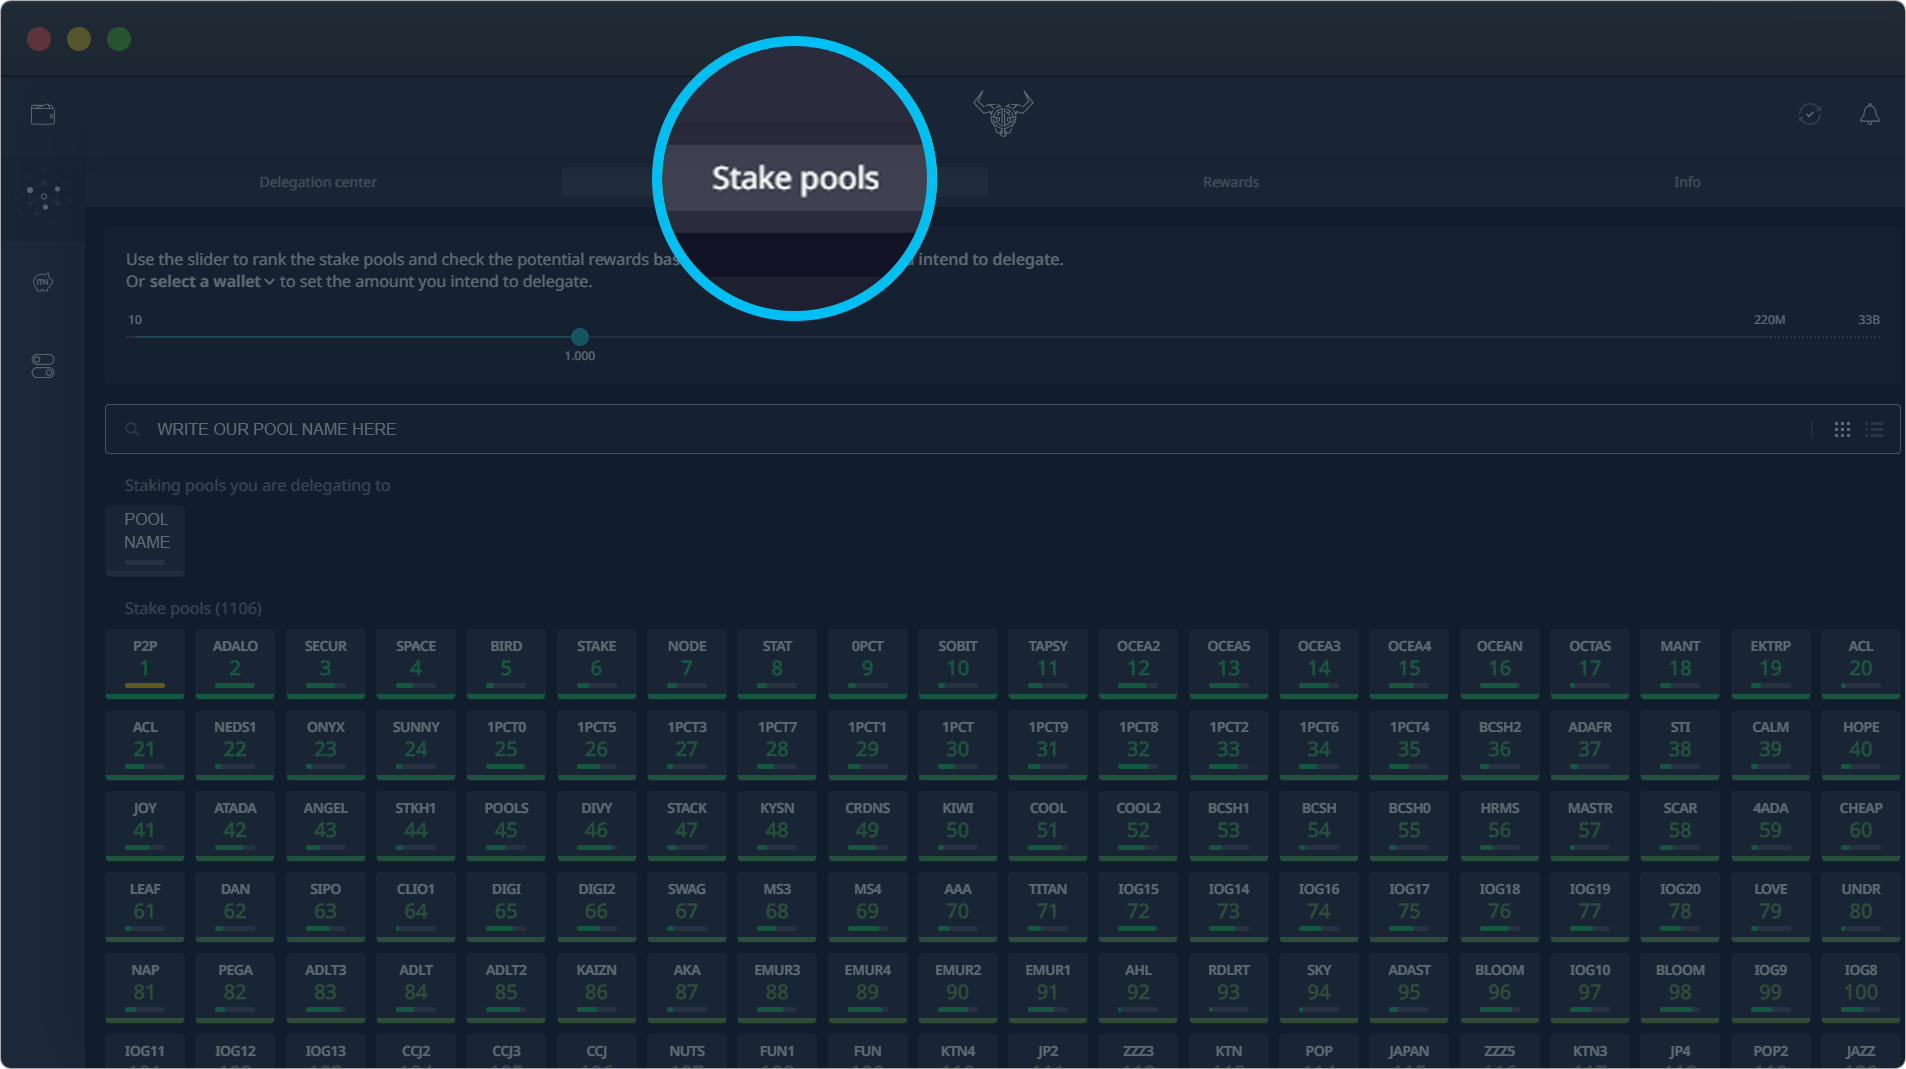This screenshot has height=1069, width=1906.
Task: Open stake pool ADAFR ranked 37
Action: 1590,745
